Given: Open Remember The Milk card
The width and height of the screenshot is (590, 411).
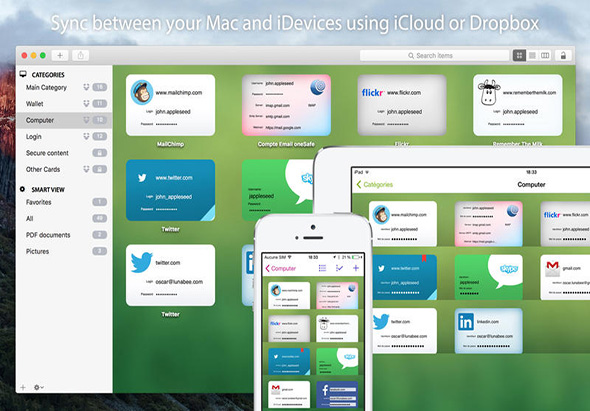Looking at the screenshot, I should pos(518,105).
